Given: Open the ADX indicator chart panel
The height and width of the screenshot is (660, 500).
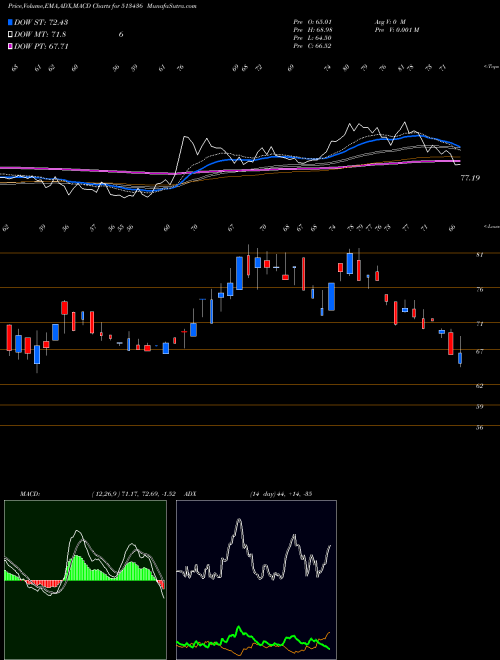Looking at the screenshot, I should click(256, 580).
